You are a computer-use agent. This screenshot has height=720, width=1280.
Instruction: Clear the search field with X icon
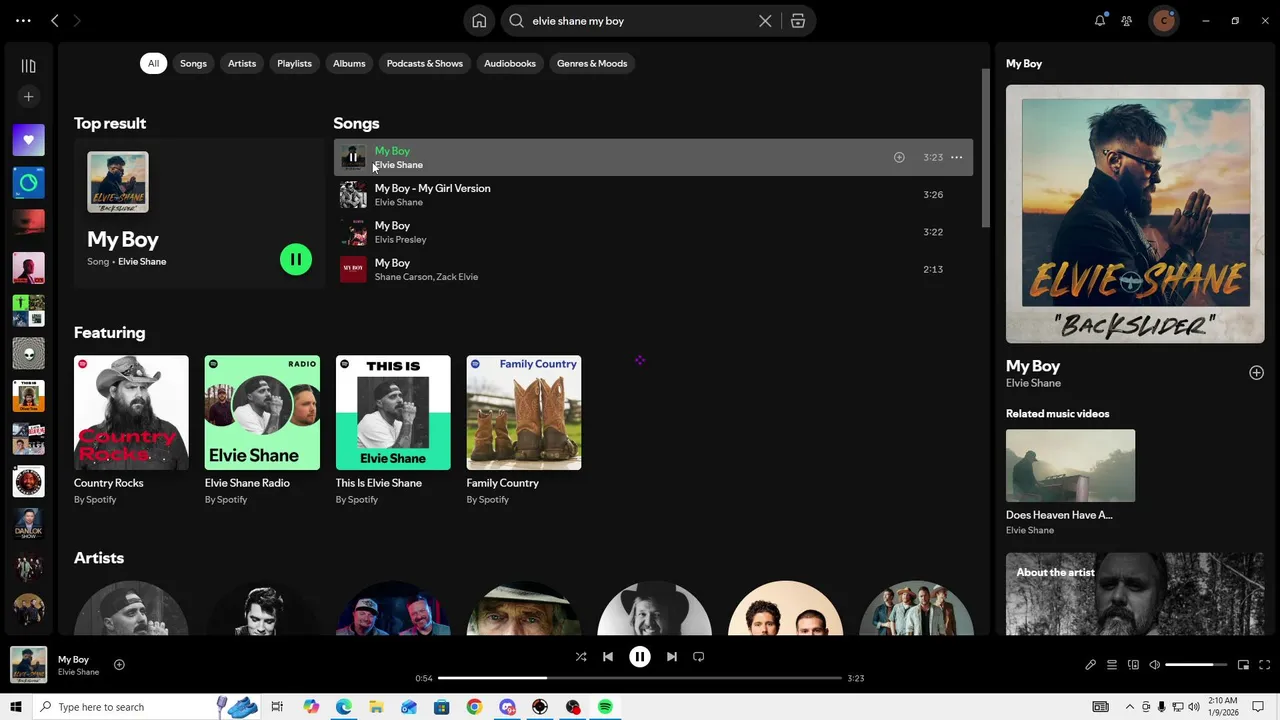pos(765,21)
